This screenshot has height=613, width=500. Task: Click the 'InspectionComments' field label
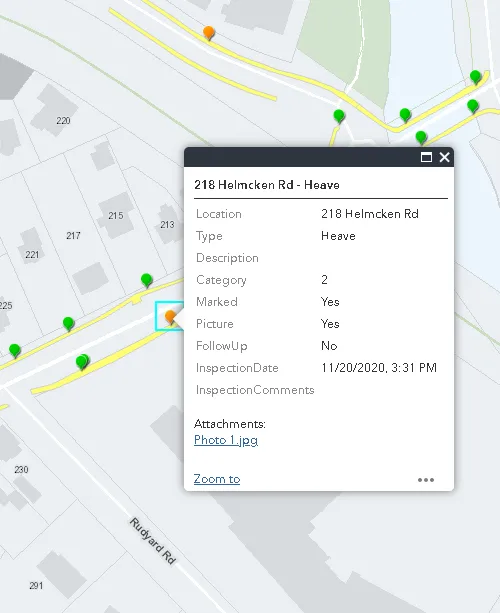coord(255,390)
